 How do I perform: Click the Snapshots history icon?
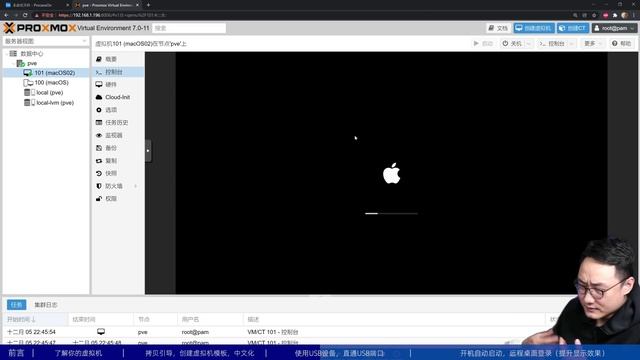99,173
